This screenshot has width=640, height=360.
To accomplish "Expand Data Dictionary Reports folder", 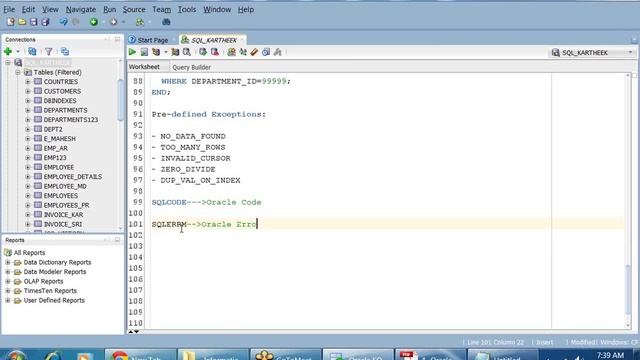I will coord(8,262).
